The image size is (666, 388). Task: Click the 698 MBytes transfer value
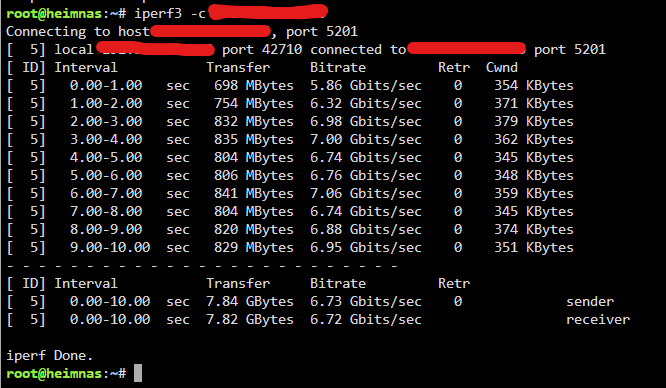click(254, 85)
